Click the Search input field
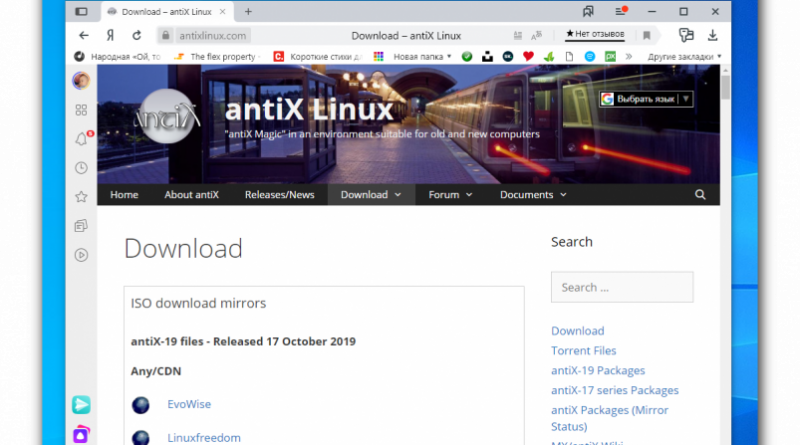Viewport: 800px width, 445px height. [621, 287]
